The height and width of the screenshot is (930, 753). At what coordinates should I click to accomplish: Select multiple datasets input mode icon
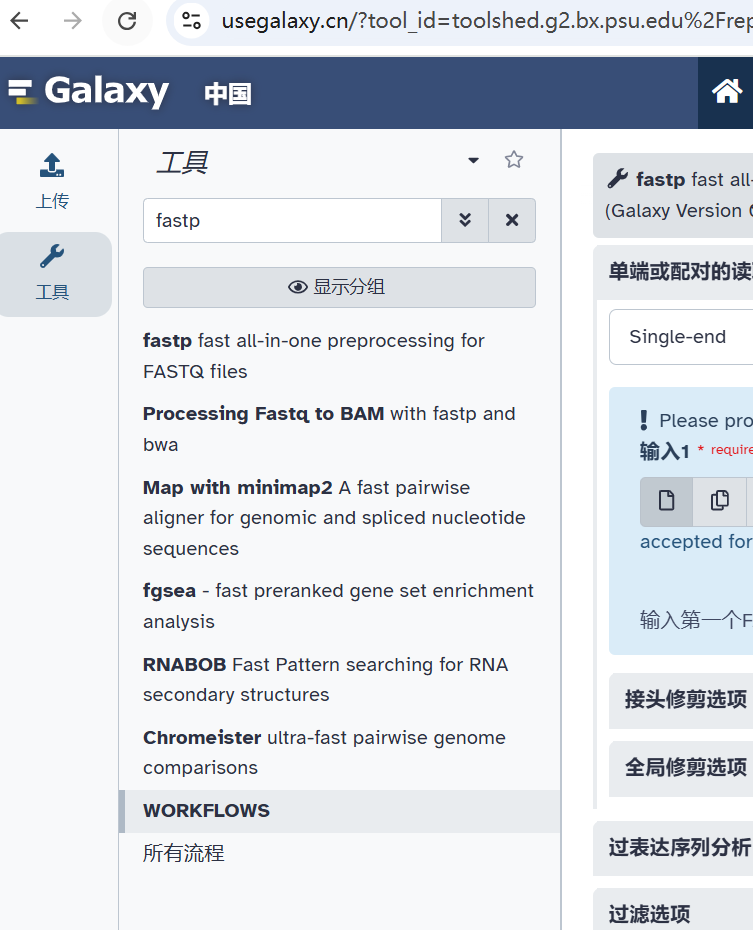coord(719,501)
